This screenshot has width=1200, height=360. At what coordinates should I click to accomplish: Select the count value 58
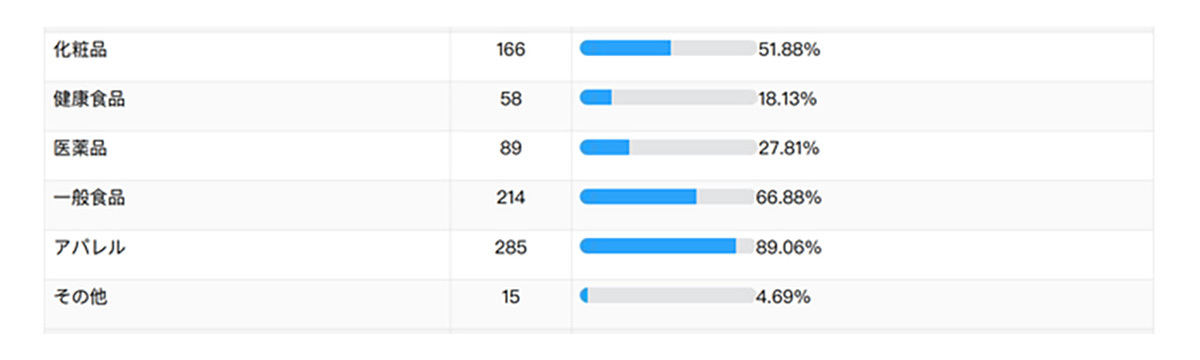pyautogui.click(x=511, y=98)
